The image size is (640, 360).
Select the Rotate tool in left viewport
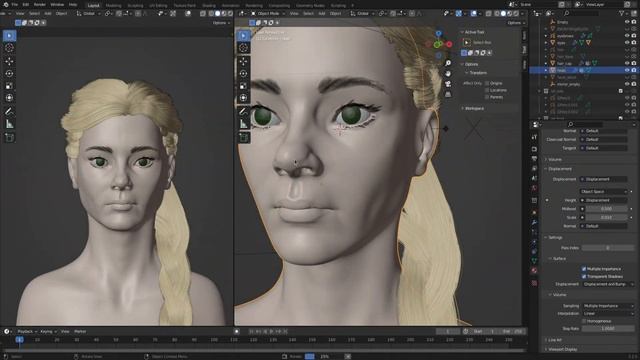[9, 73]
